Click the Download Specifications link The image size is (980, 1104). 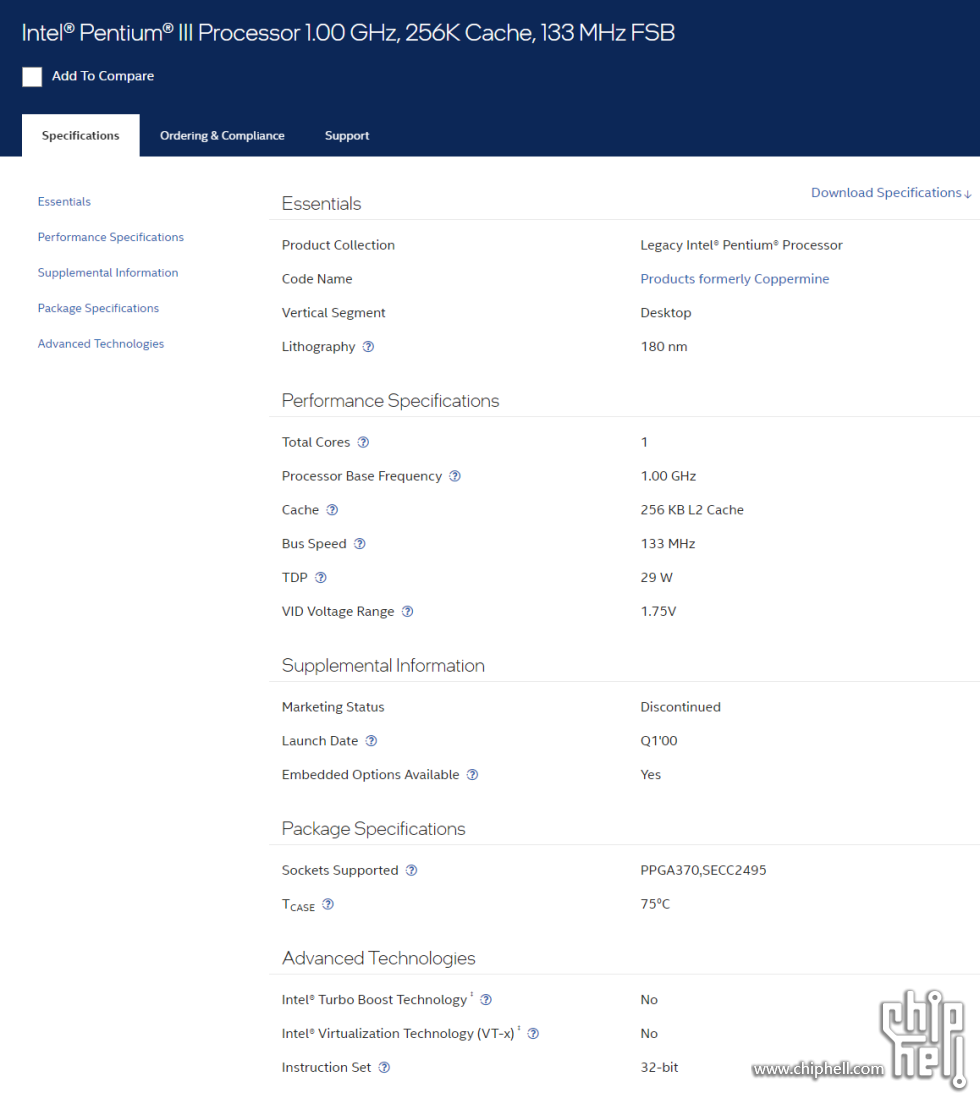coord(891,193)
